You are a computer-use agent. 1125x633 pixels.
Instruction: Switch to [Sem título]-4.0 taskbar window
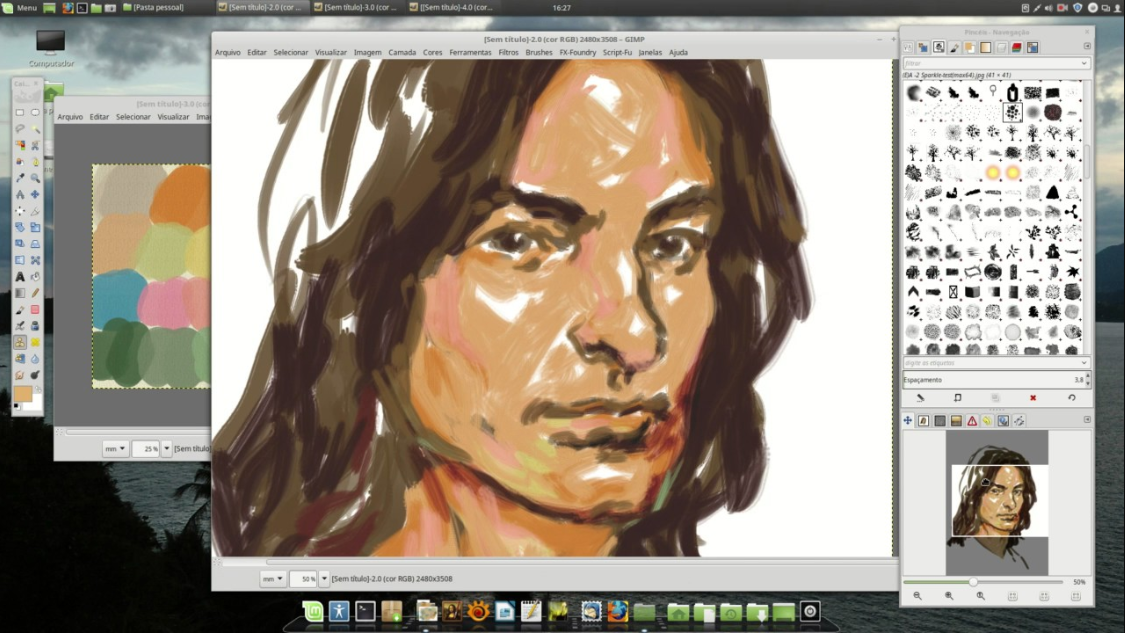451,7
